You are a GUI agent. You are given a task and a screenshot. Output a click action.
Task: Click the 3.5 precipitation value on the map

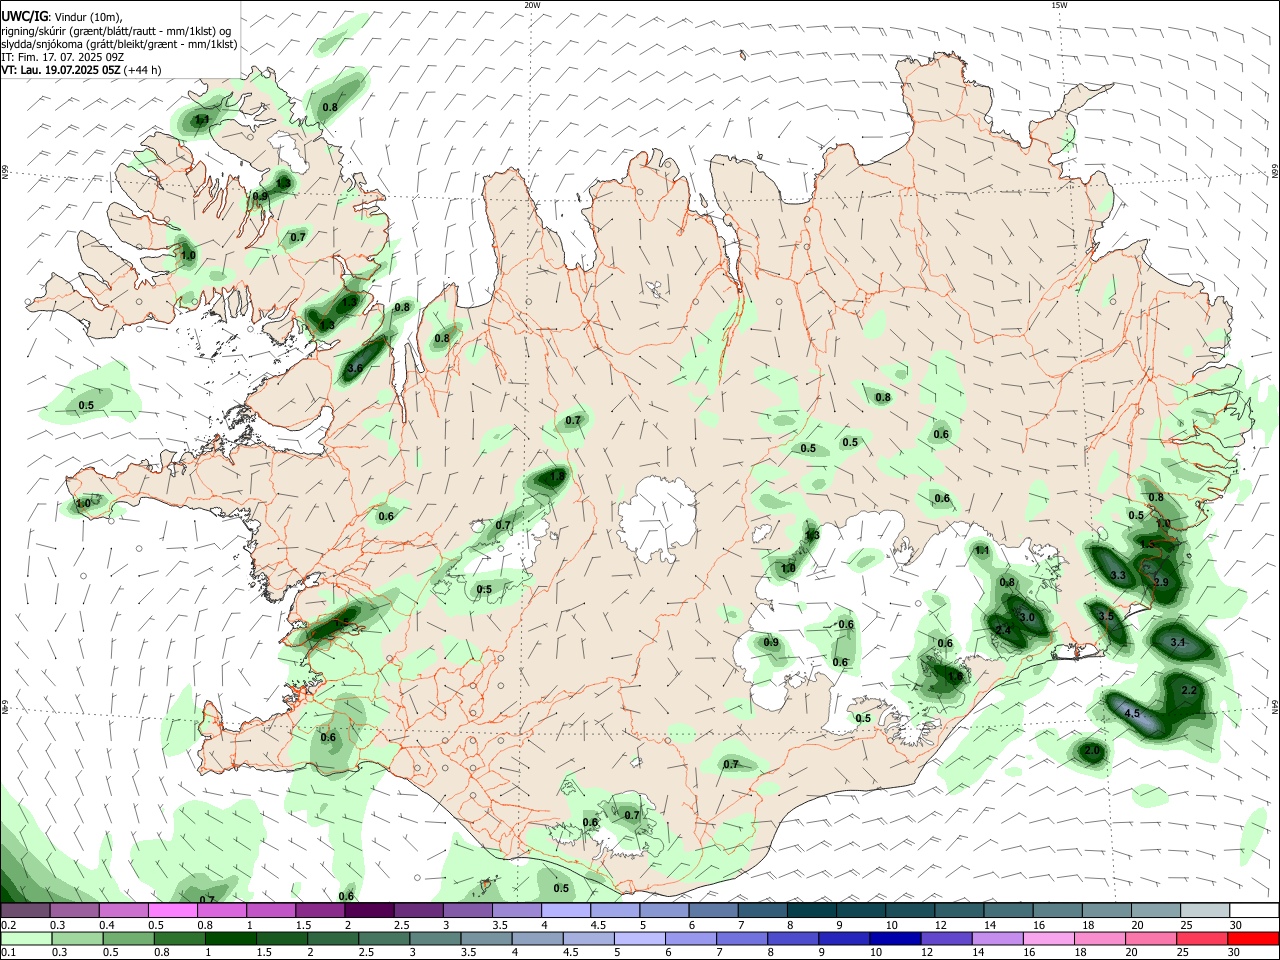click(x=1105, y=616)
